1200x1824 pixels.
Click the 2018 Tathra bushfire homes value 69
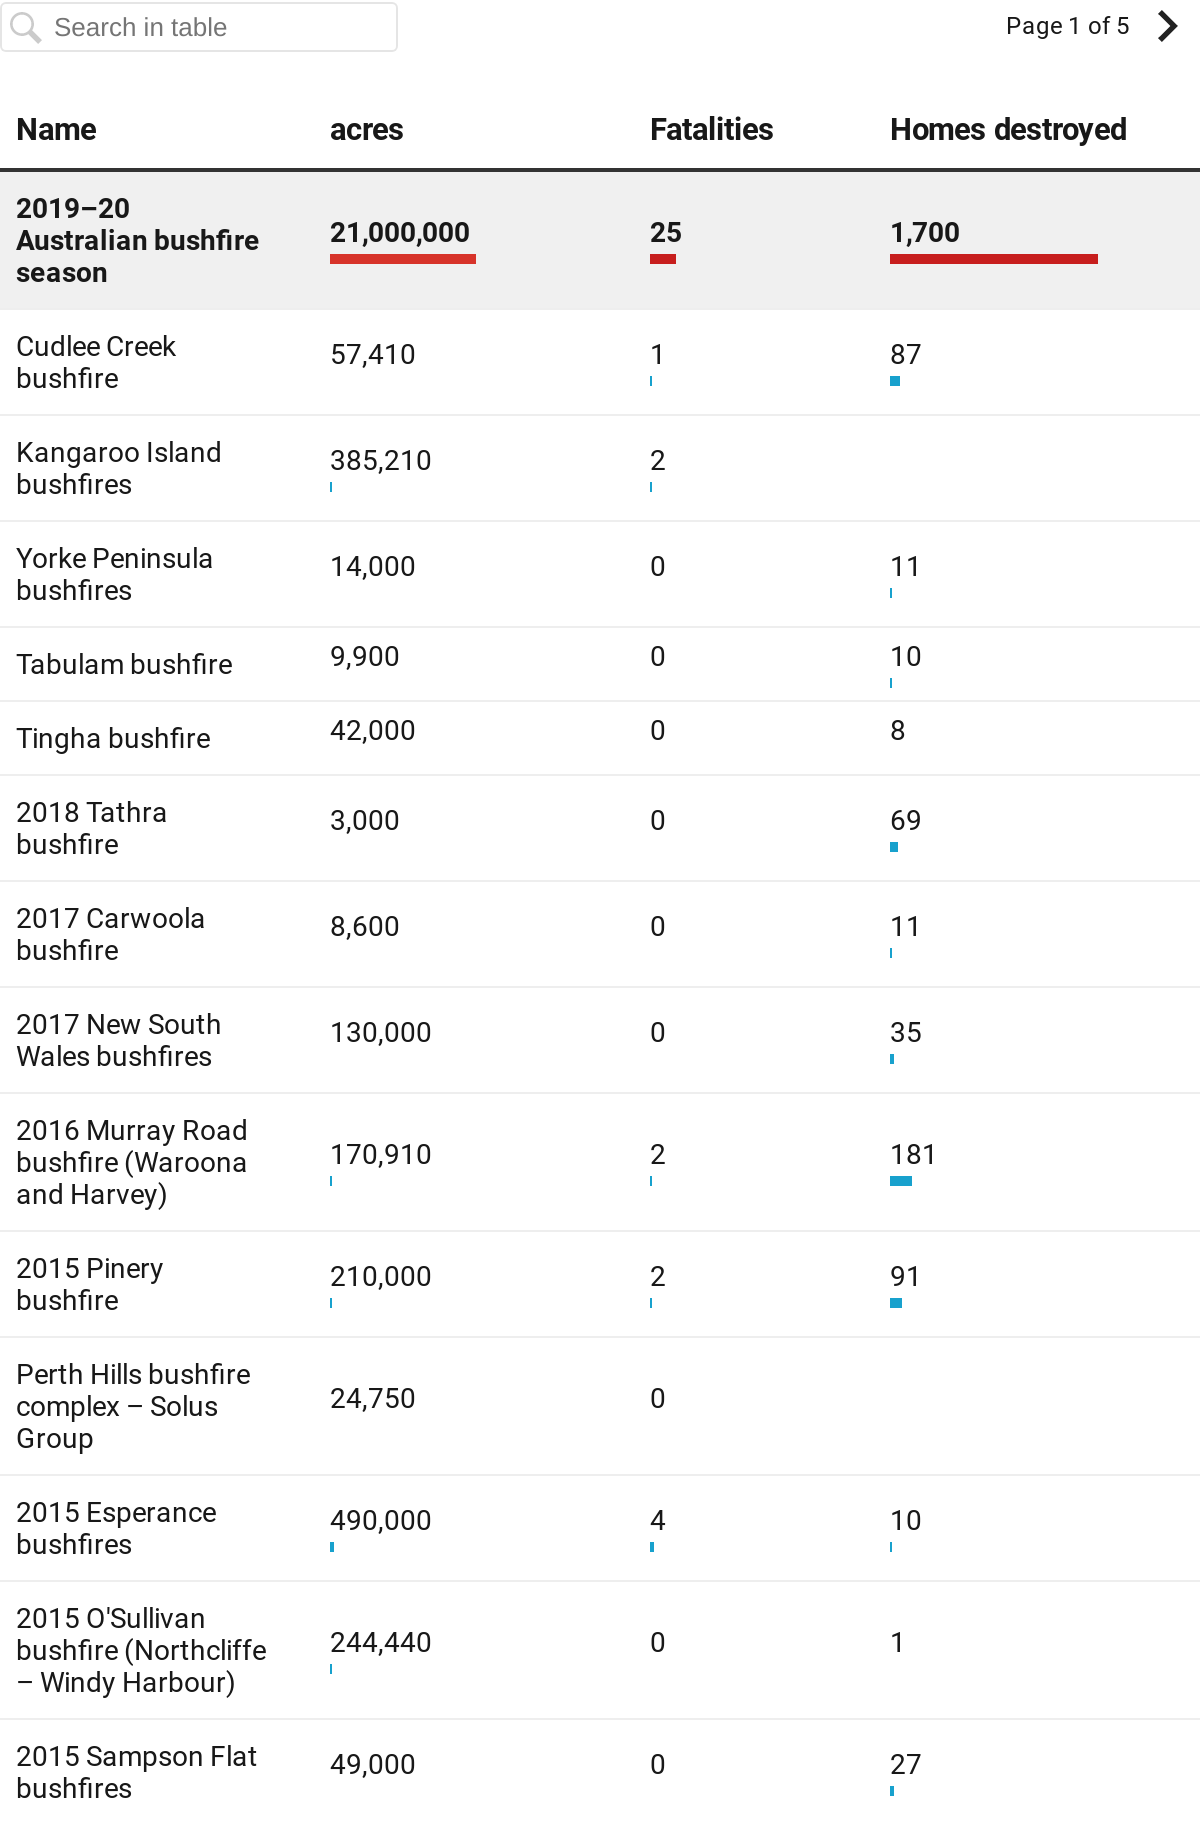click(905, 820)
